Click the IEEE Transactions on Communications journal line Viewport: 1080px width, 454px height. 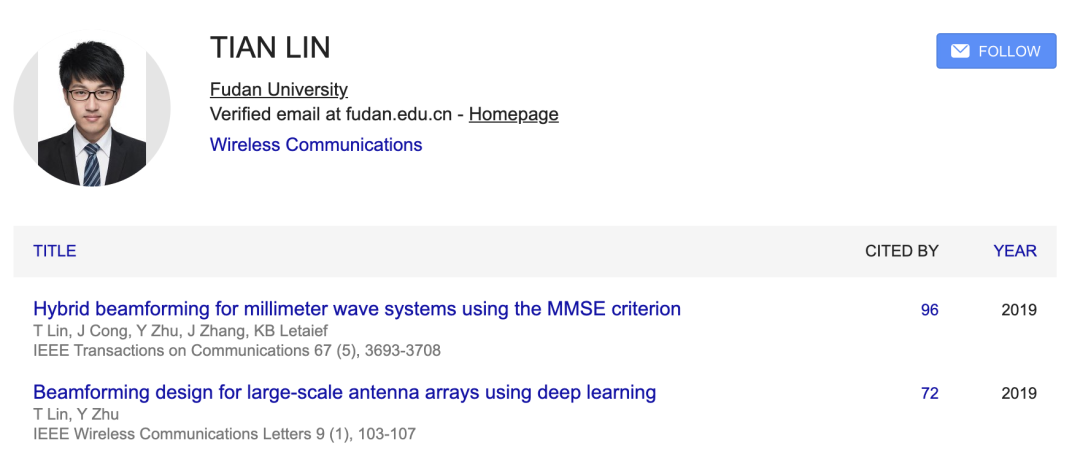click(237, 351)
